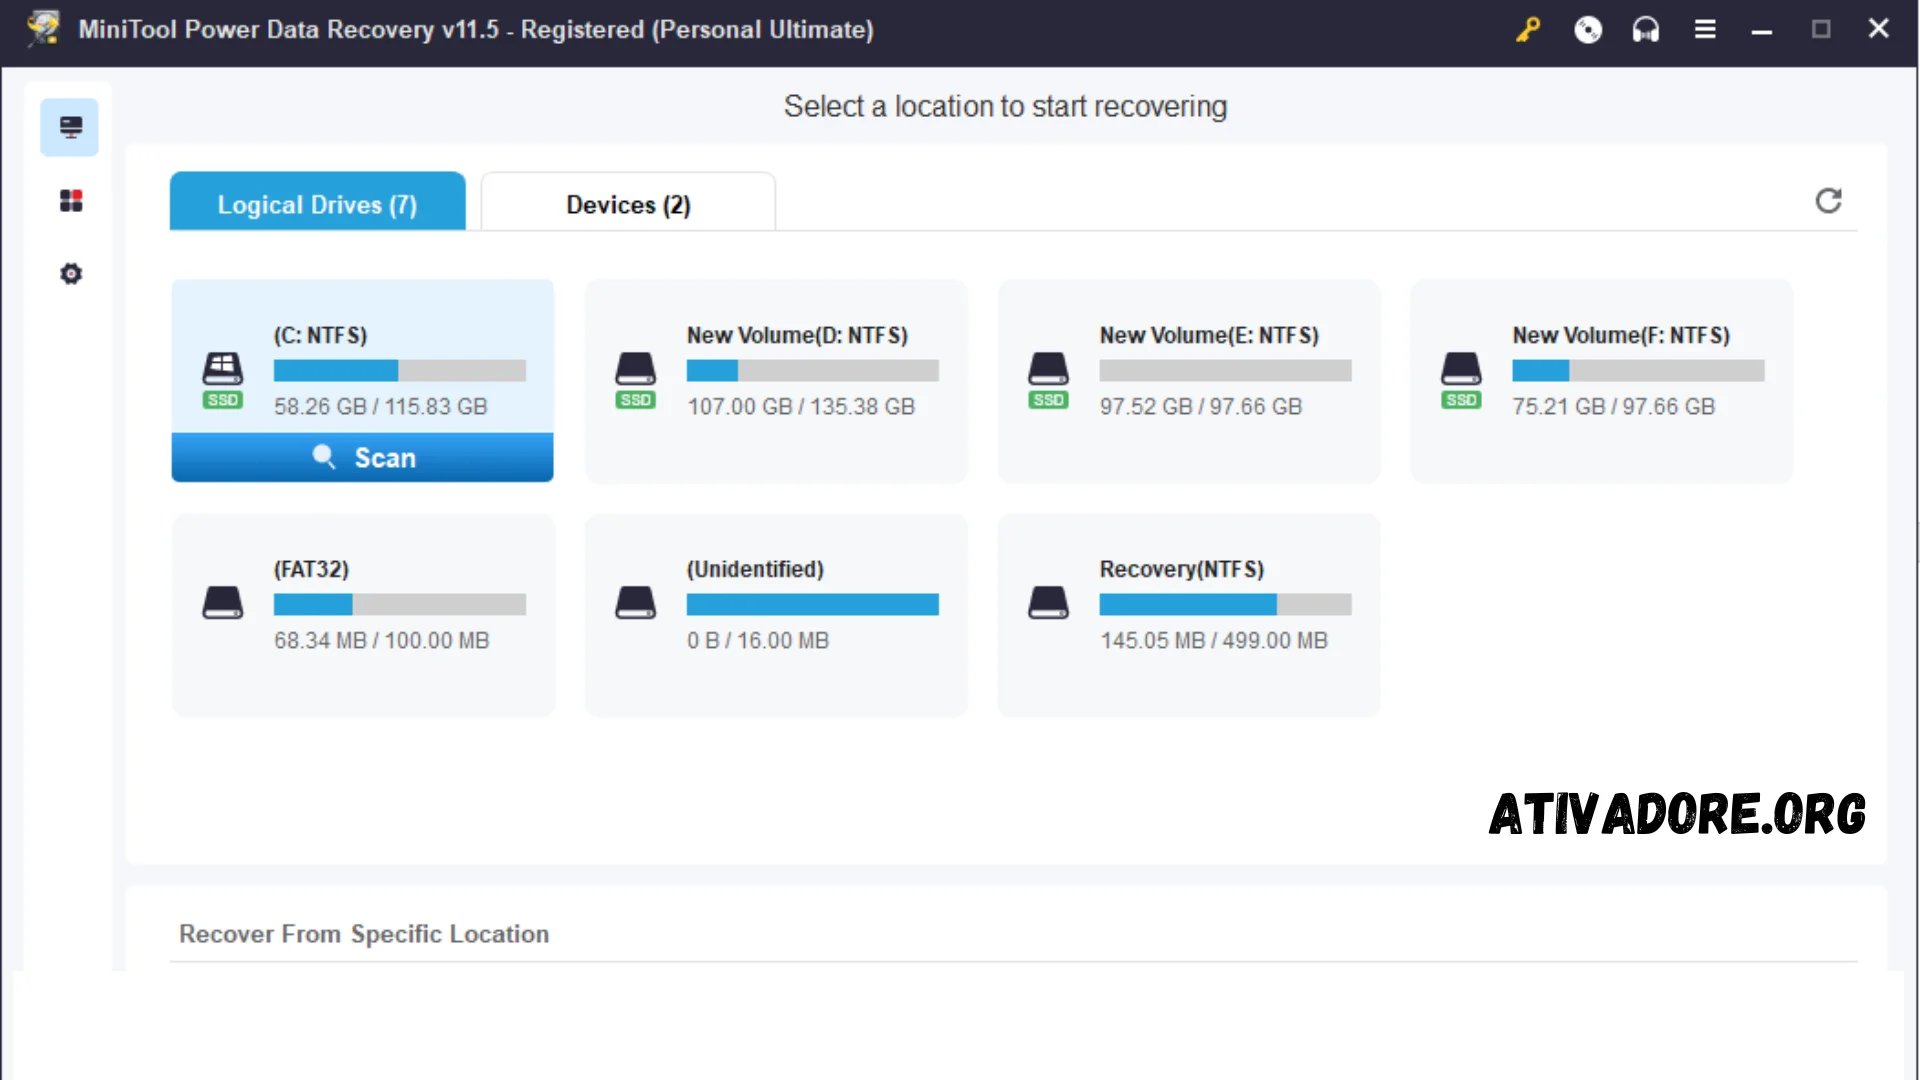Click 58.26 GB / 115.83 GB text
Image resolution: width=1920 pixels, height=1080 pixels.
[x=381, y=407]
